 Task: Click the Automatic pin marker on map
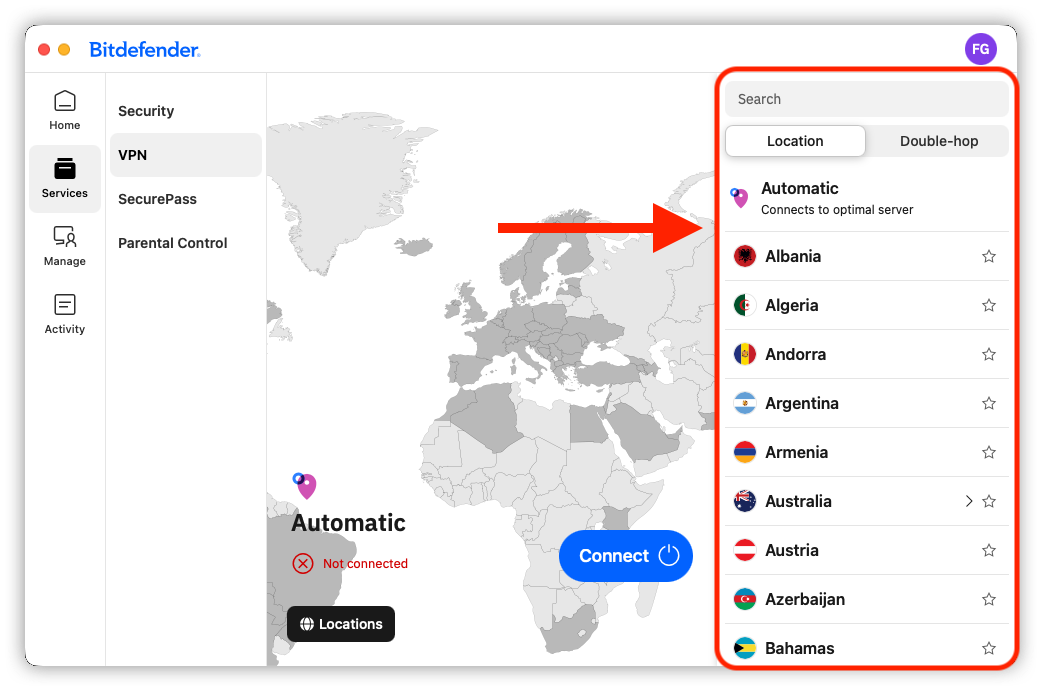pos(304,486)
